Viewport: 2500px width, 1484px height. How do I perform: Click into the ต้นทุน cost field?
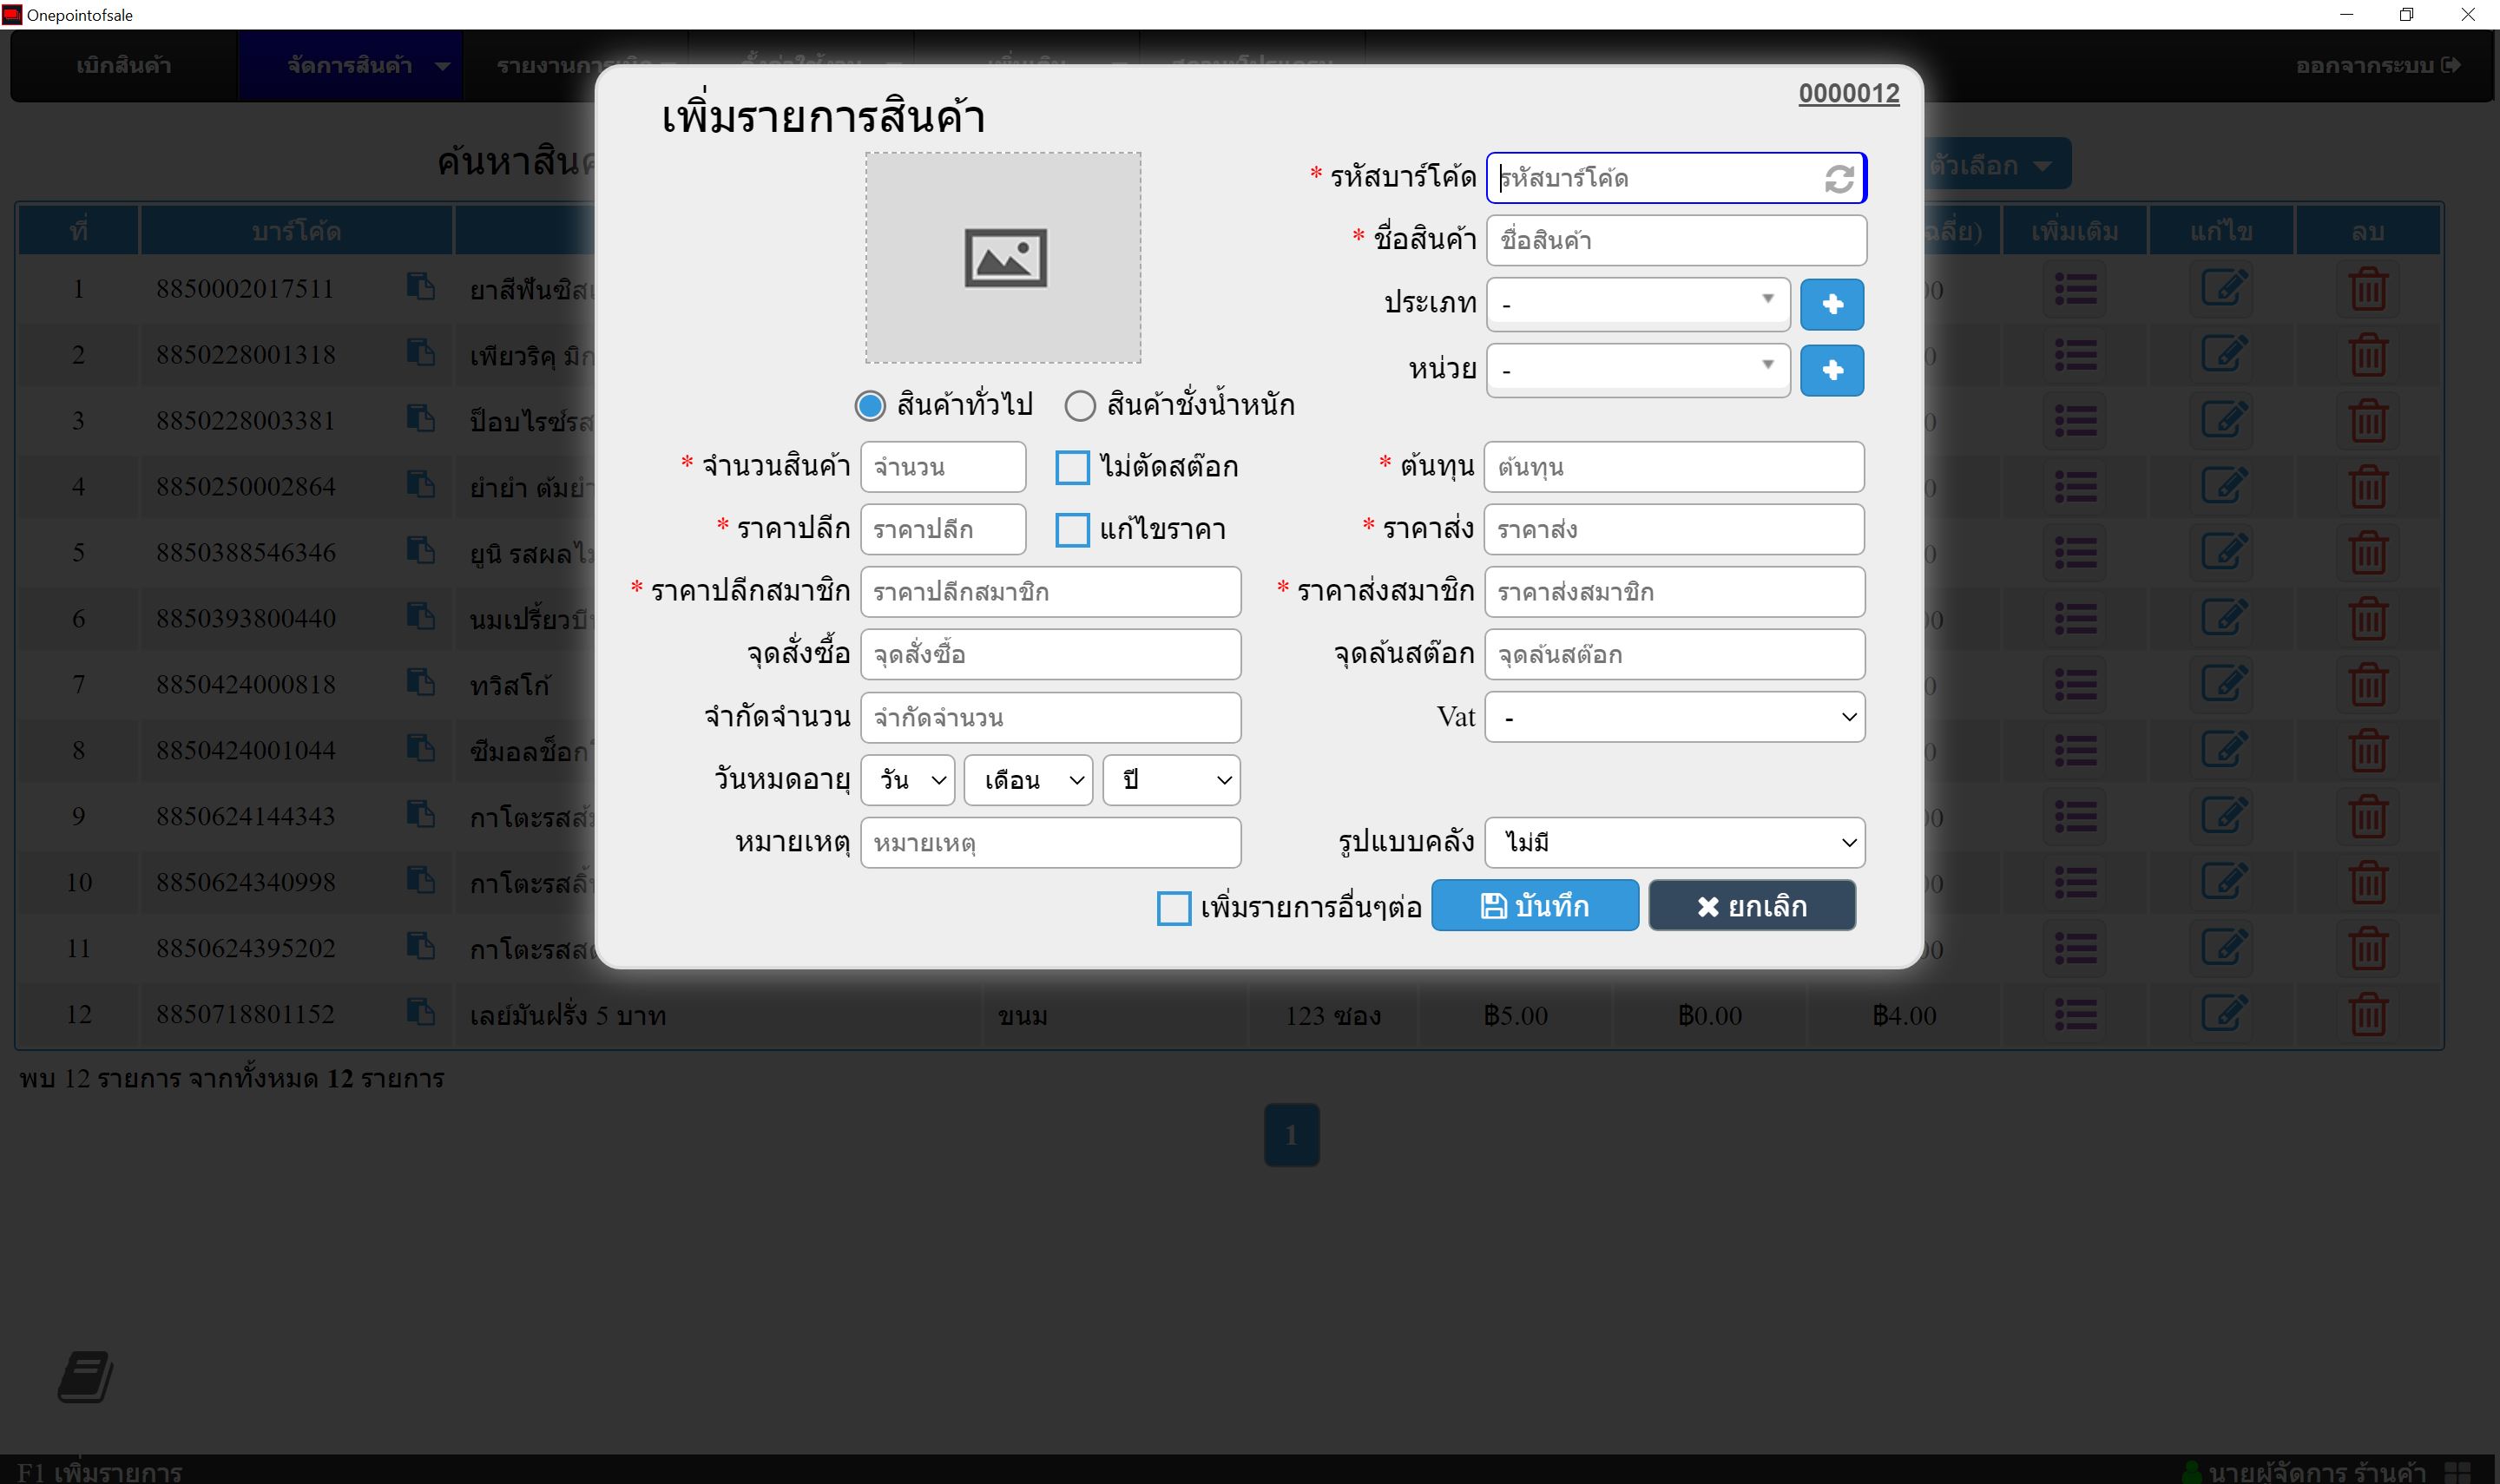click(1674, 467)
